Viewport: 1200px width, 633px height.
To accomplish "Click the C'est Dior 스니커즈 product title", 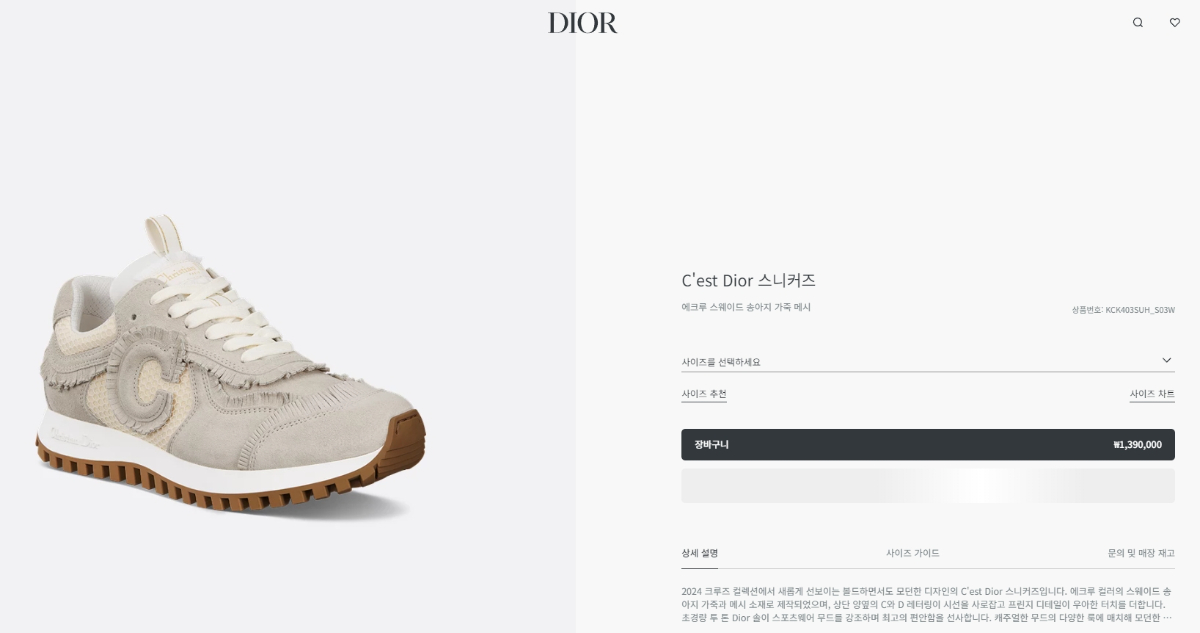I will [748, 281].
